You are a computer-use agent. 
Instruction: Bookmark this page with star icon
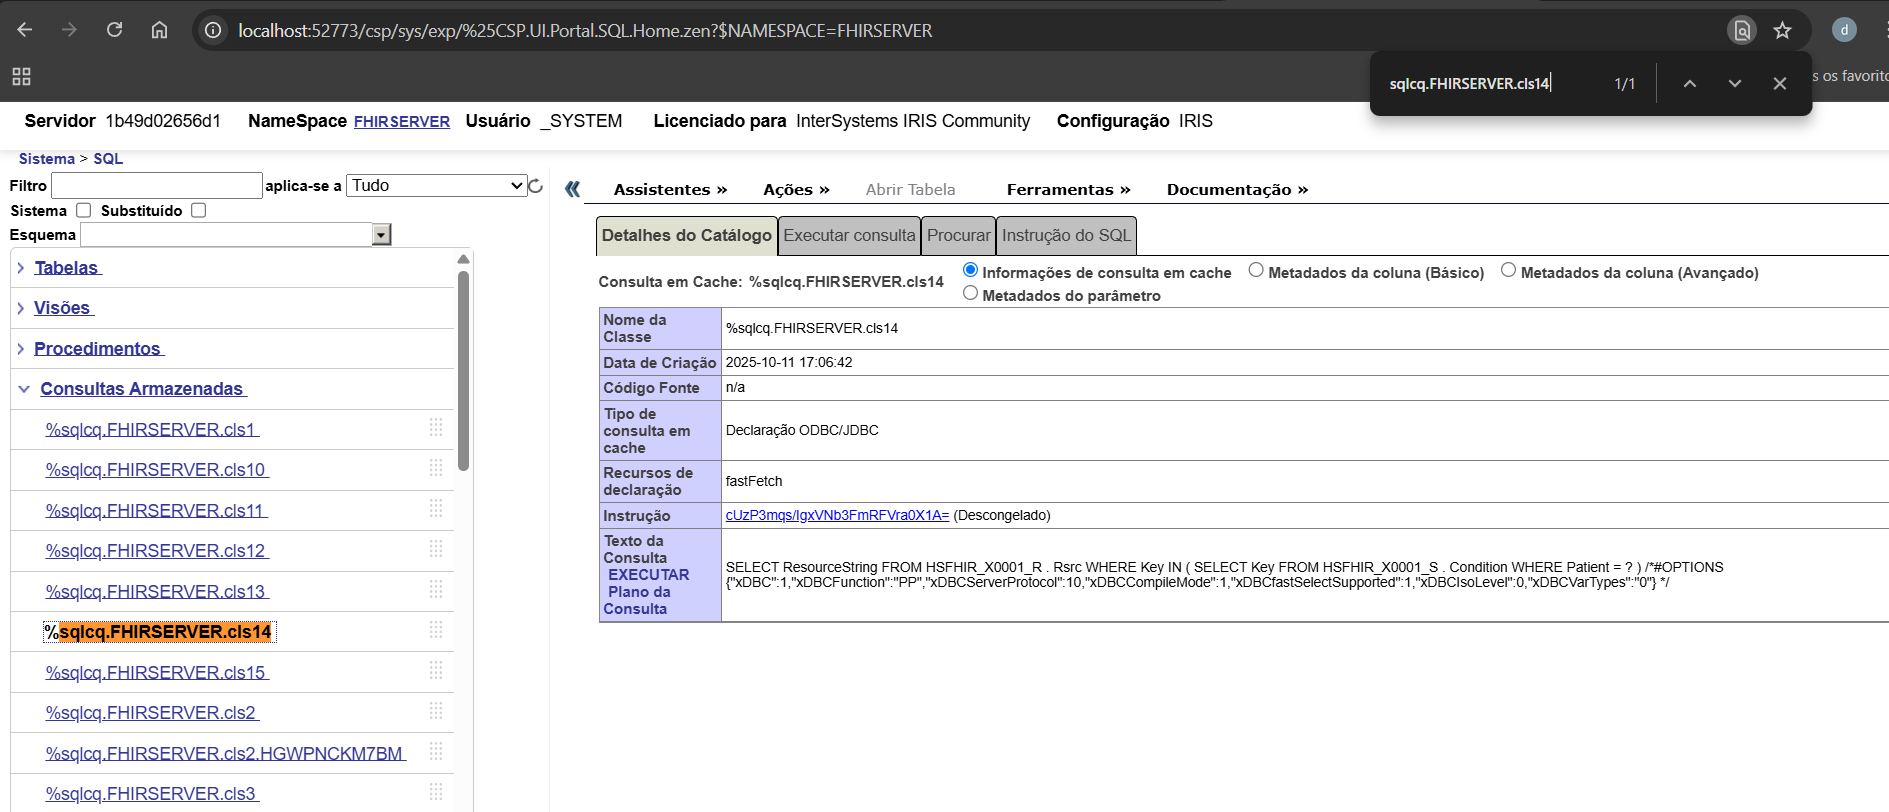coord(1782,30)
